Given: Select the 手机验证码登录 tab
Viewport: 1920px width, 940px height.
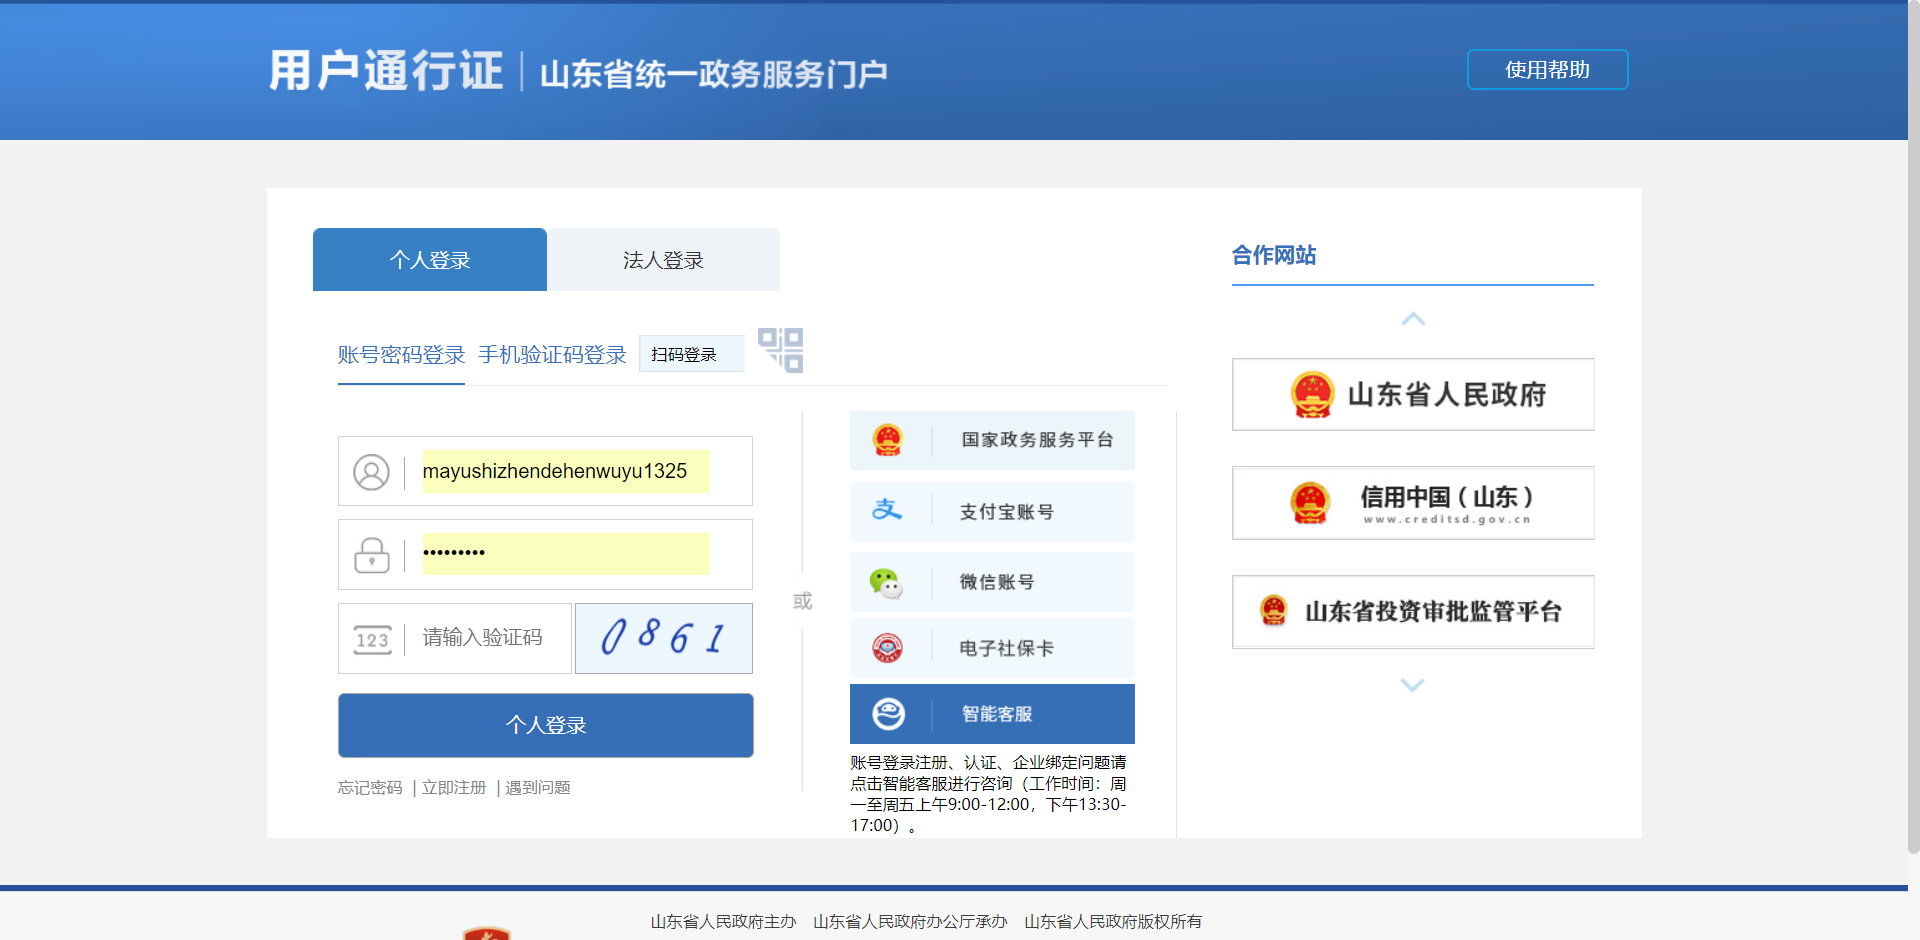Looking at the screenshot, I should point(552,355).
